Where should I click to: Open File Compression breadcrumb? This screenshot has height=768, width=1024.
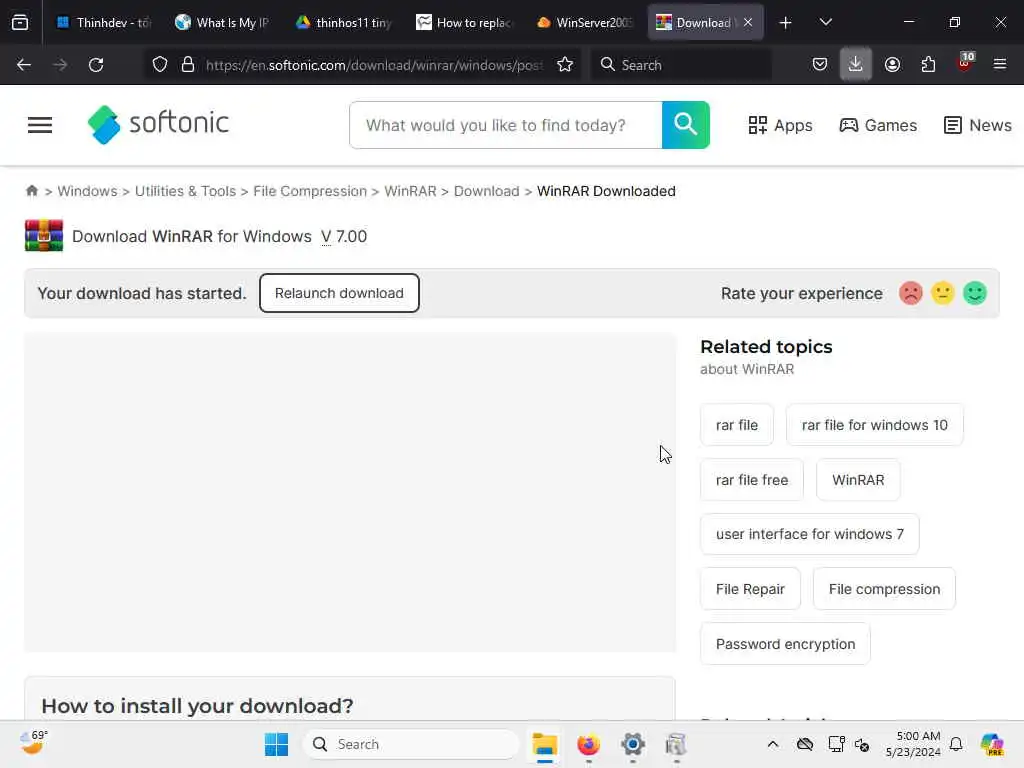[310, 191]
